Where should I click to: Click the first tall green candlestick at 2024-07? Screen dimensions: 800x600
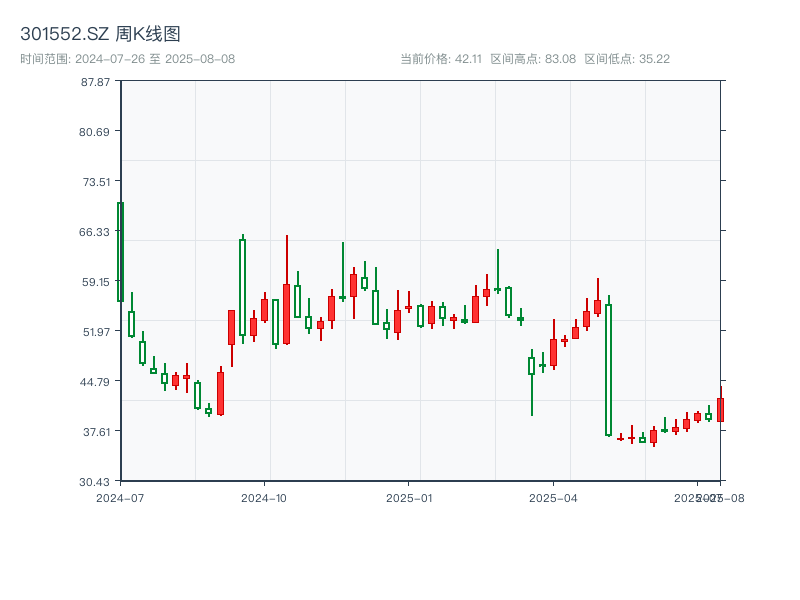click(x=120, y=252)
